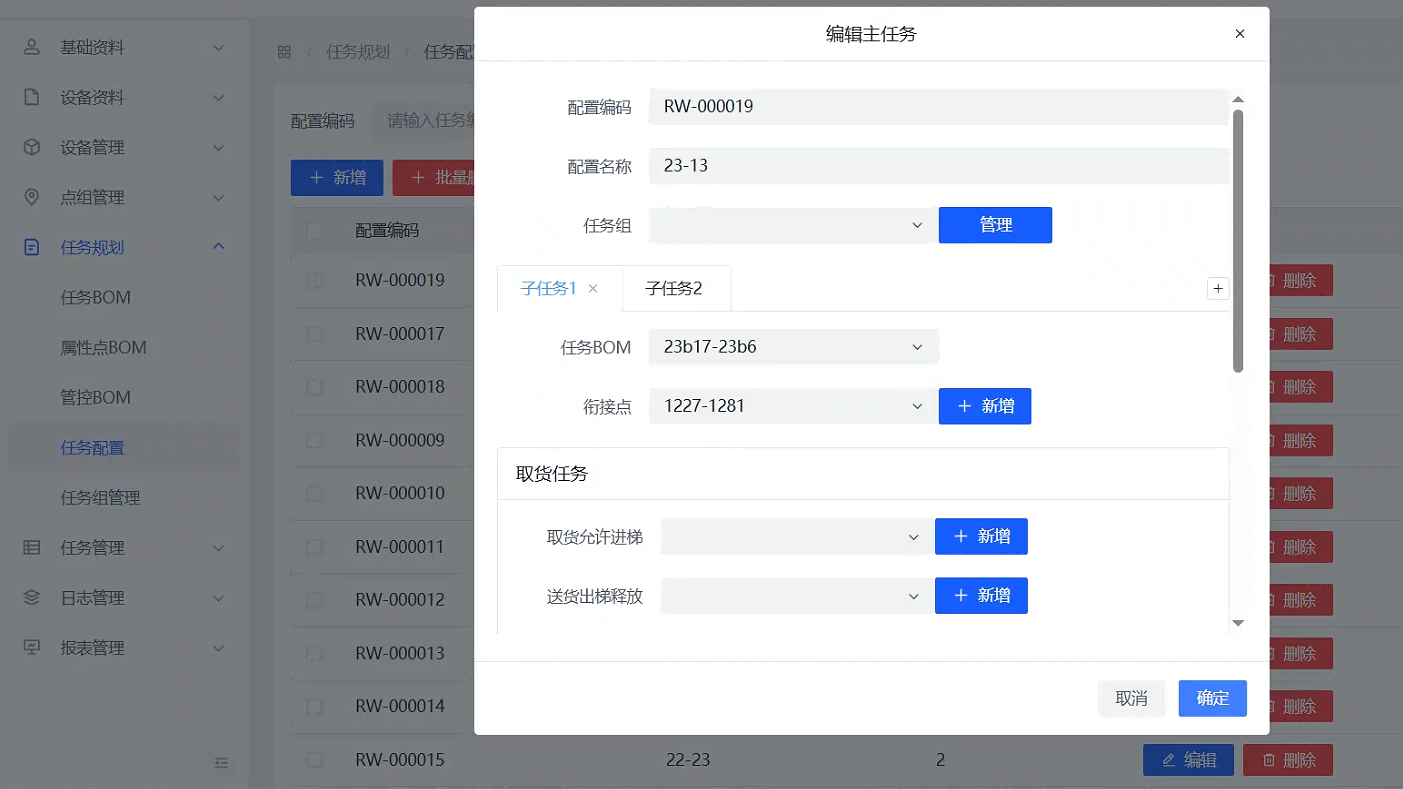This screenshot has height=789, width=1403.
Task: Expand the 取货允许进梯 dropdown
Action: 795,537
